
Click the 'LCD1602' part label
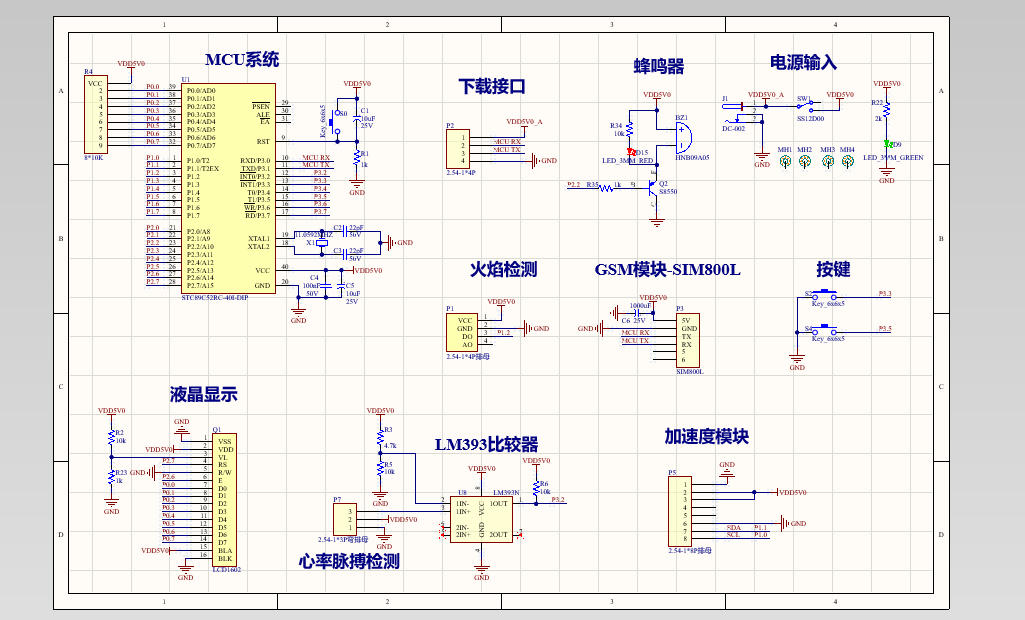(x=227, y=570)
